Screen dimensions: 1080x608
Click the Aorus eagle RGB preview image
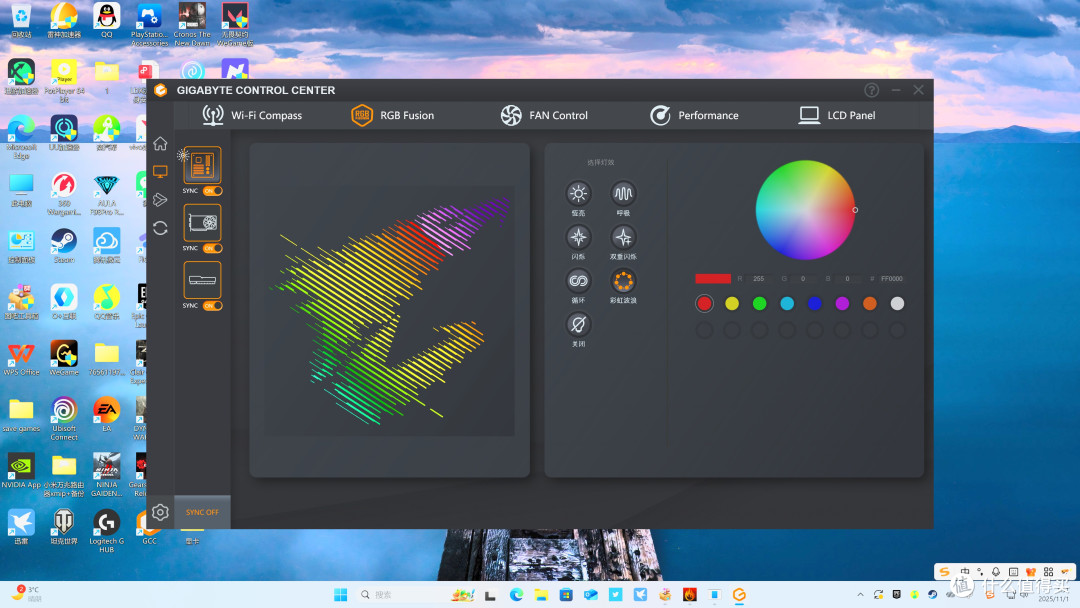(388, 310)
